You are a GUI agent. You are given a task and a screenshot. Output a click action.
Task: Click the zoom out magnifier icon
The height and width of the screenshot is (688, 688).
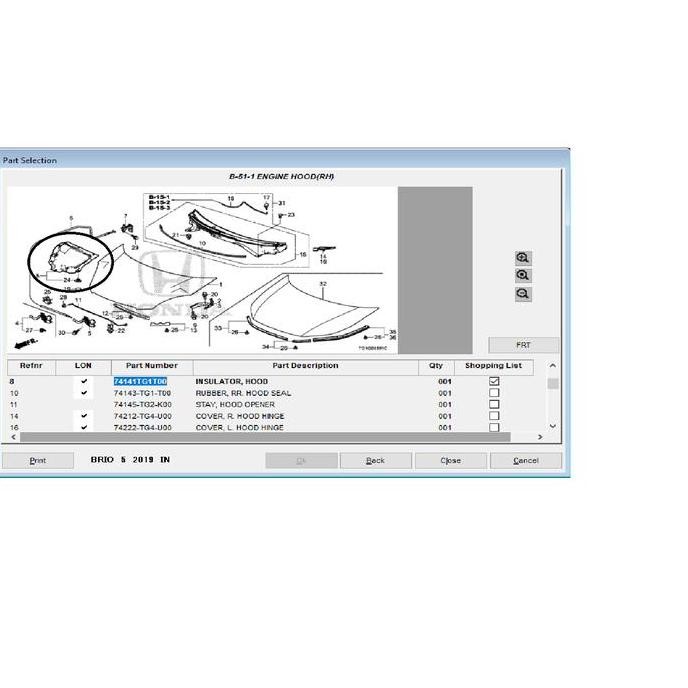(522, 294)
